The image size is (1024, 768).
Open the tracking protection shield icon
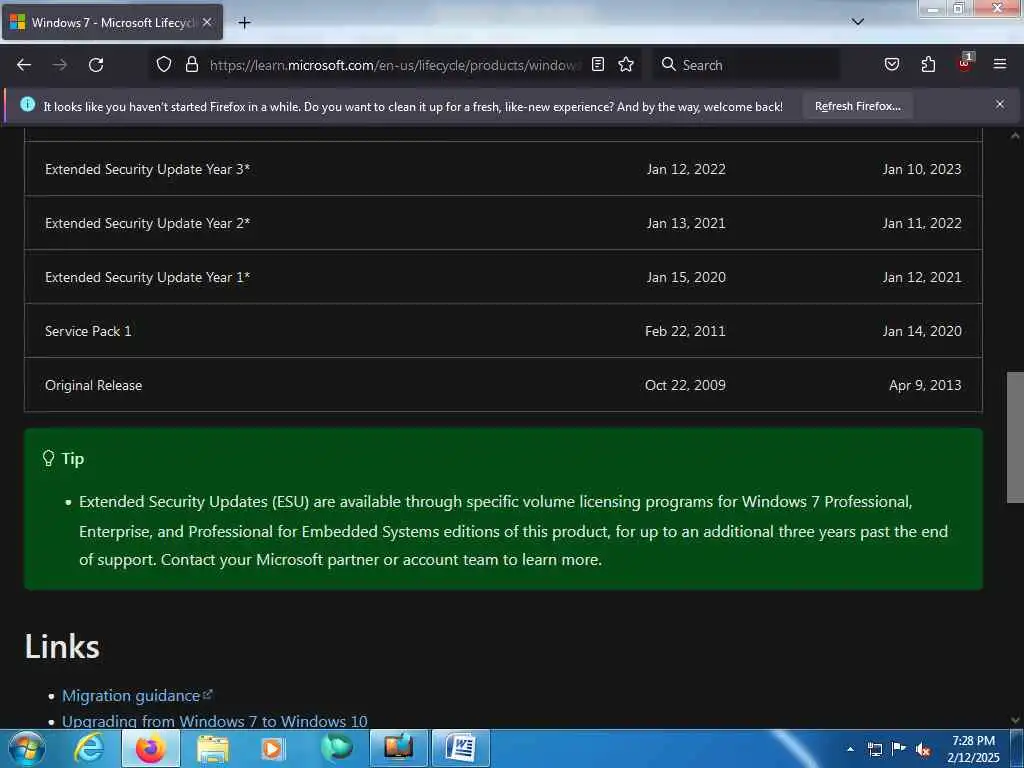point(164,64)
